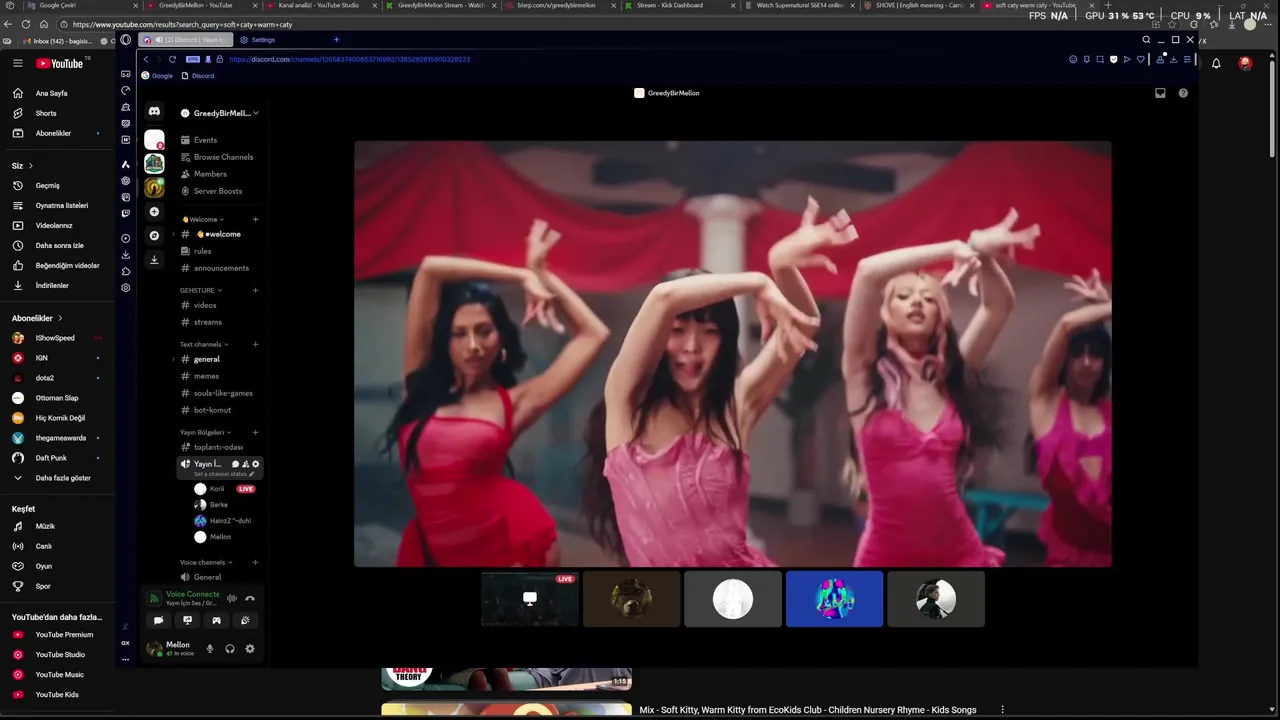Start an Activity controller icon
The width and height of the screenshot is (1280, 720).
[216, 621]
